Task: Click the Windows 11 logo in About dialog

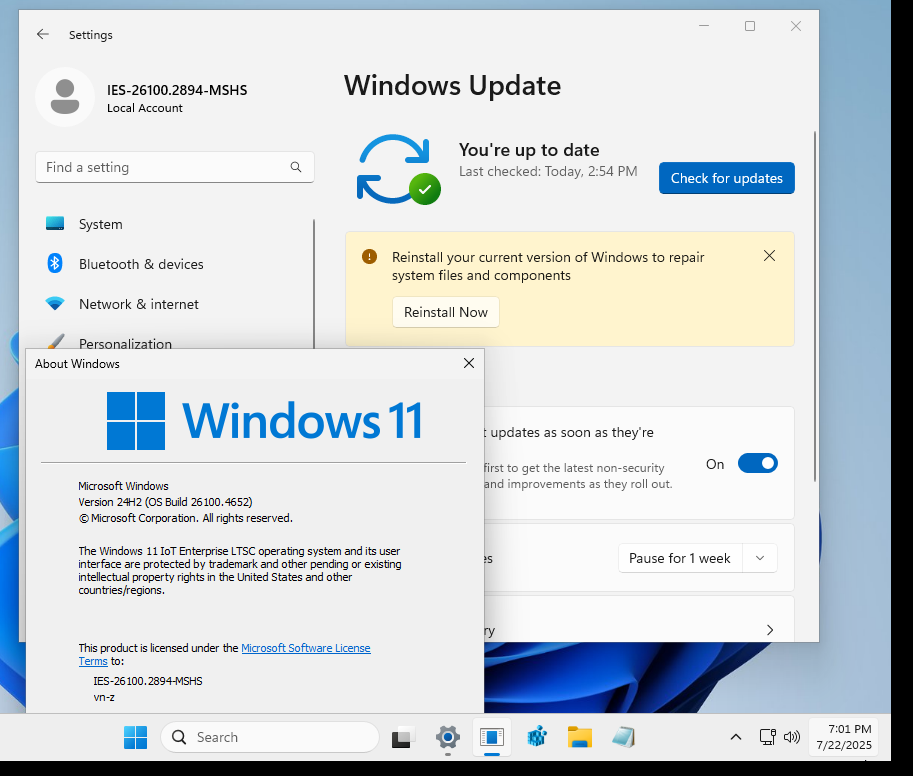Action: pos(264,420)
